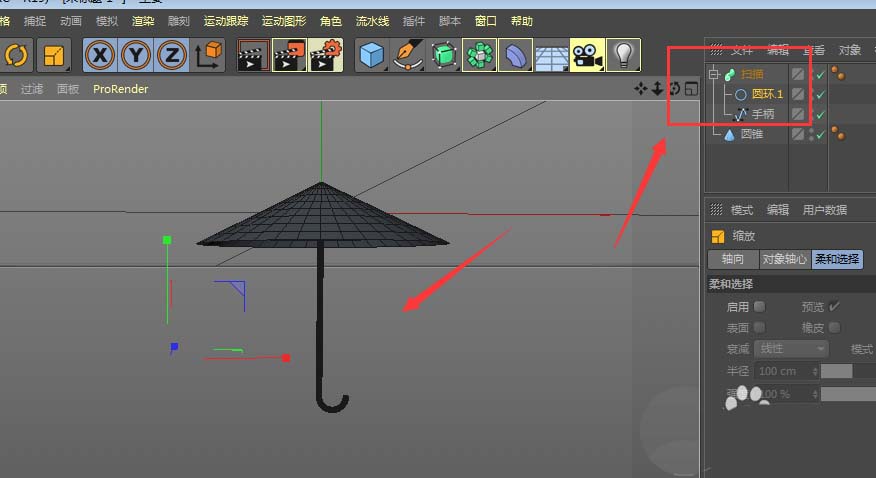
Task: Add a floor environment object
Action: tap(551, 55)
